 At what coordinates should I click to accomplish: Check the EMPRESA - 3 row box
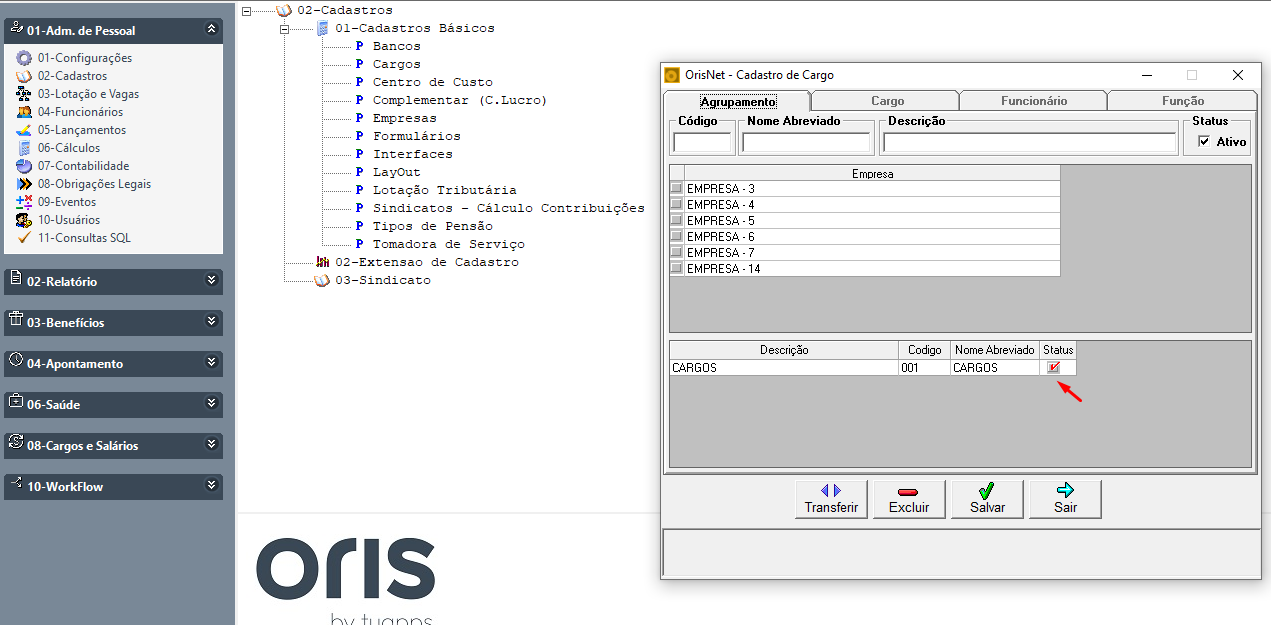click(677, 189)
